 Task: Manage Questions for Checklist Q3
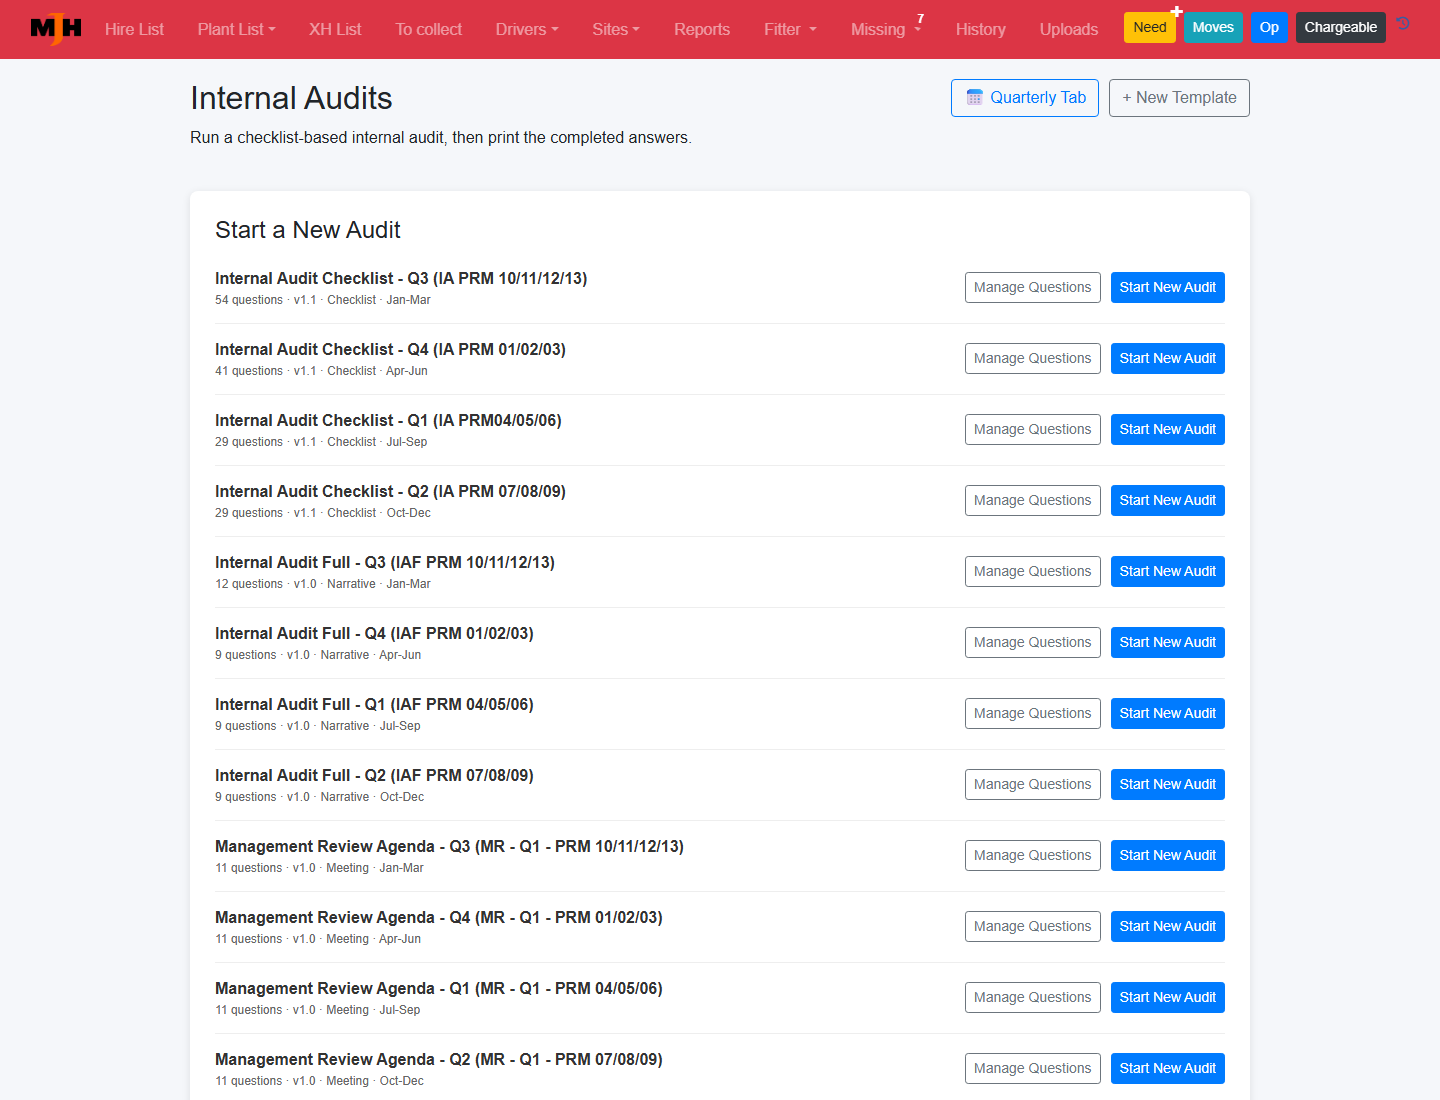(x=1032, y=287)
